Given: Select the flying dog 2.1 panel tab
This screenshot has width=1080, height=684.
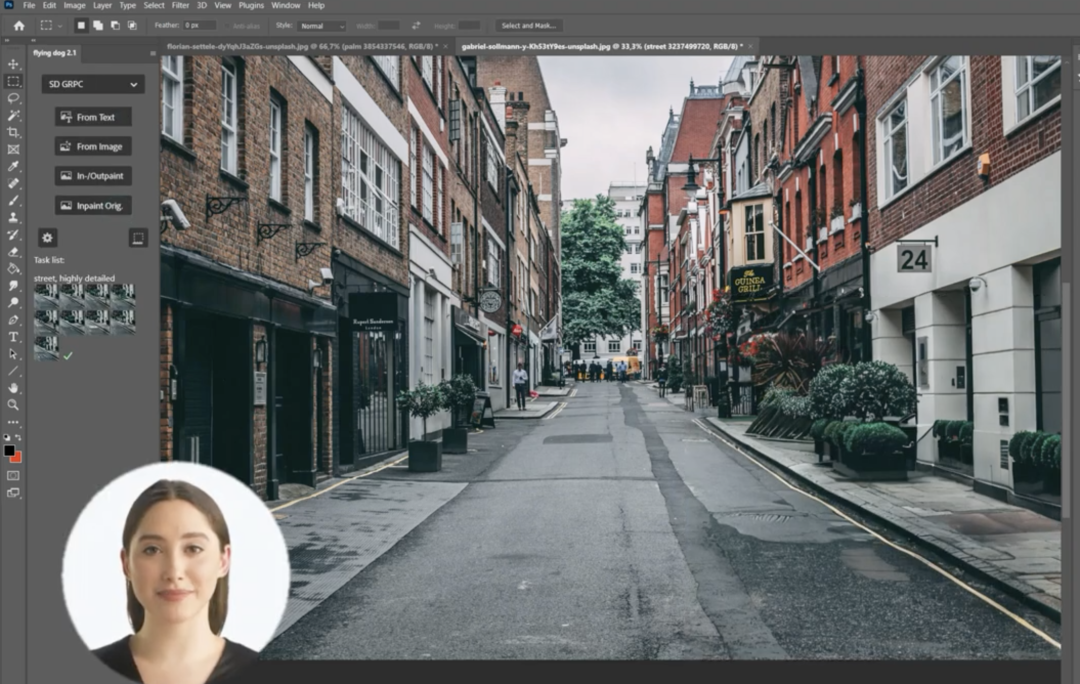Looking at the screenshot, I should (x=54, y=53).
